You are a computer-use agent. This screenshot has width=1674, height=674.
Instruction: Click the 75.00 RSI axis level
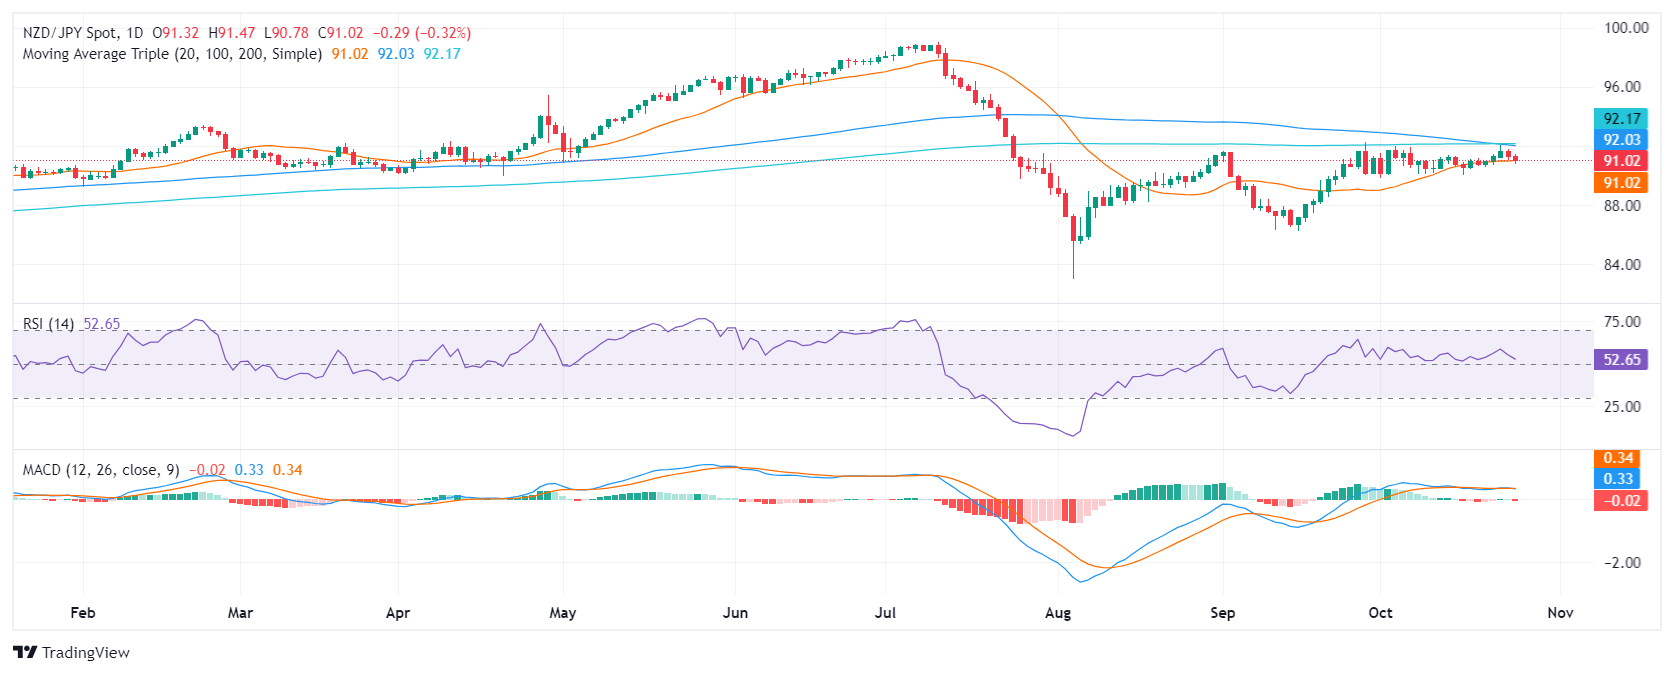(1622, 322)
